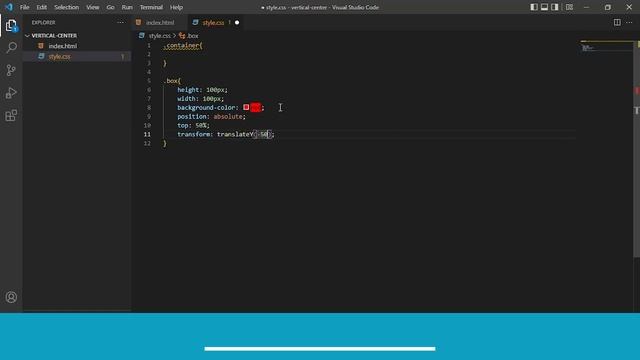Open the Accounts icon at bottom of activity bar

[11, 297]
